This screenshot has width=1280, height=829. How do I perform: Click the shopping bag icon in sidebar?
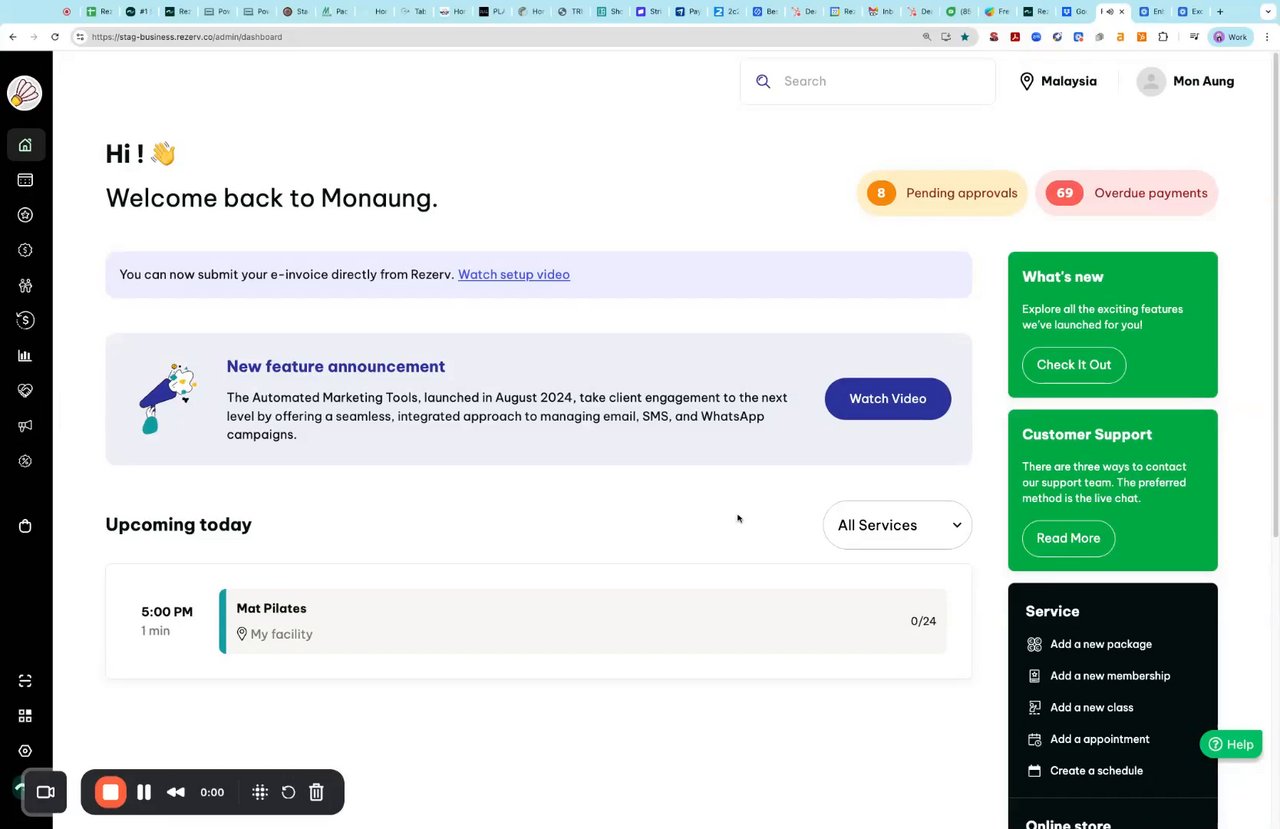25,527
